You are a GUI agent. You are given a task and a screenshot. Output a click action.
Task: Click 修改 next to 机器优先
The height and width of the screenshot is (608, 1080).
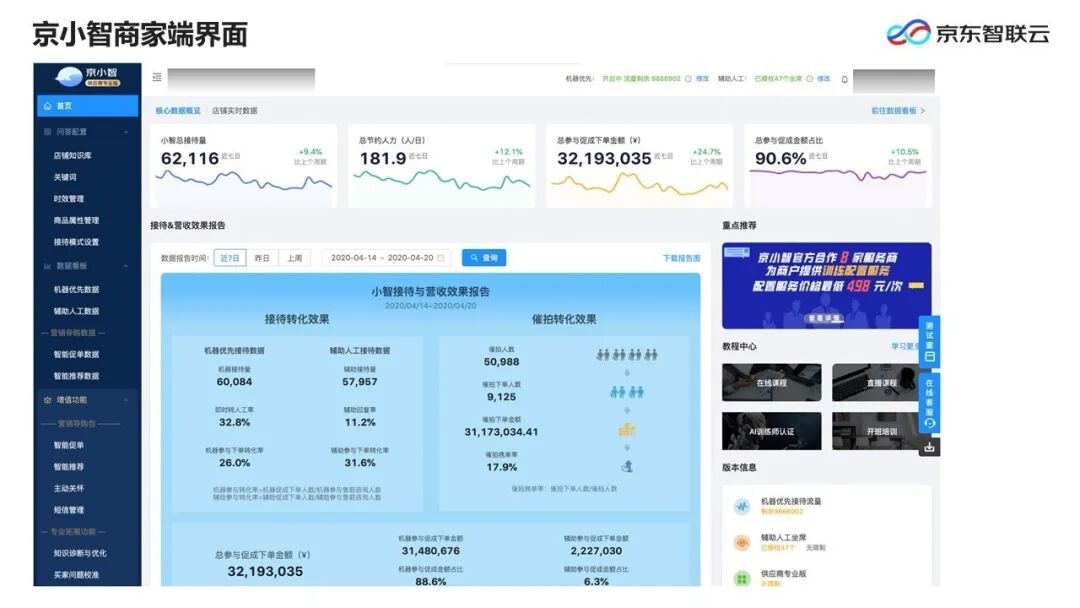(703, 79)
